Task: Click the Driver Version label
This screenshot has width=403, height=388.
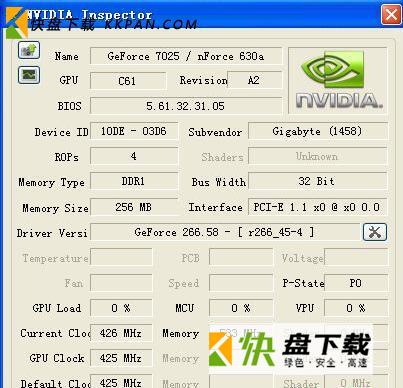Action: [x=52, y=233]
